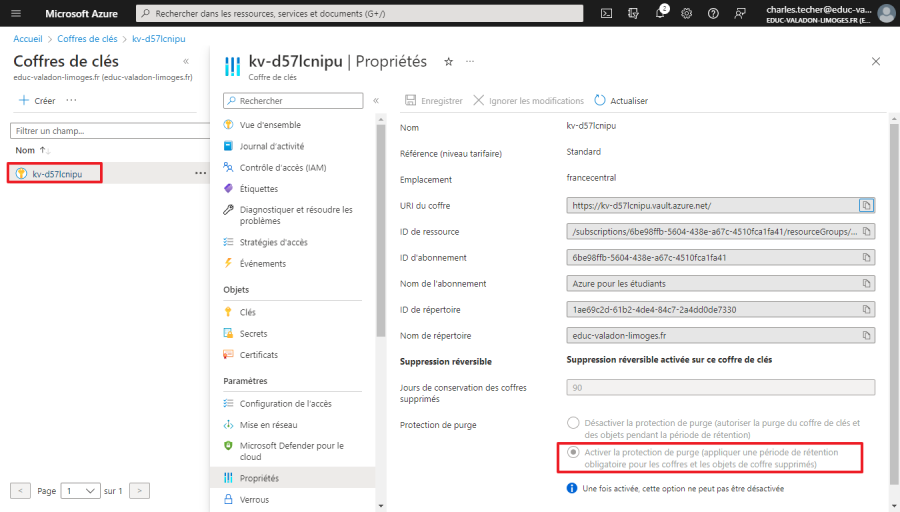This screenshot has width=900, height=512.
Task: Collapse the Coffres de clés list pane
Action: click(186, 61)
